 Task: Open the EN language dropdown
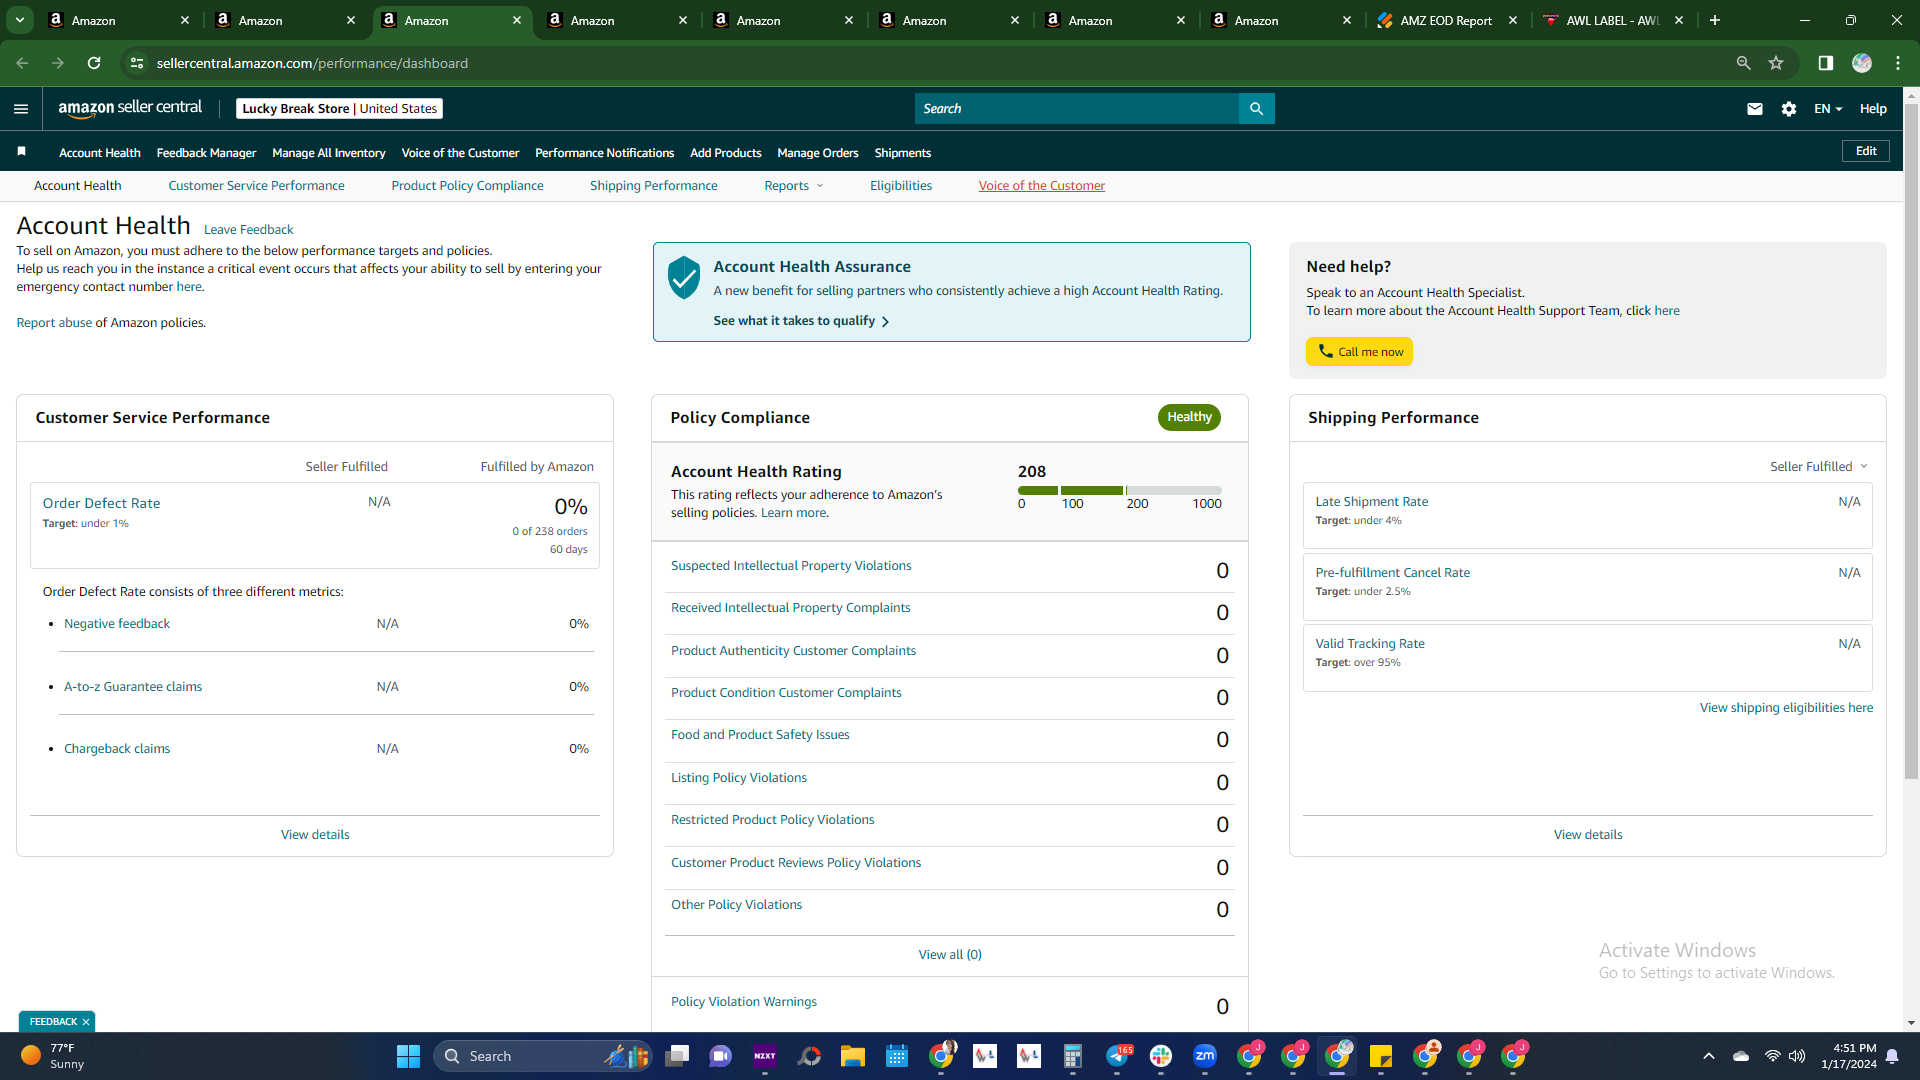coord(1828,109)
